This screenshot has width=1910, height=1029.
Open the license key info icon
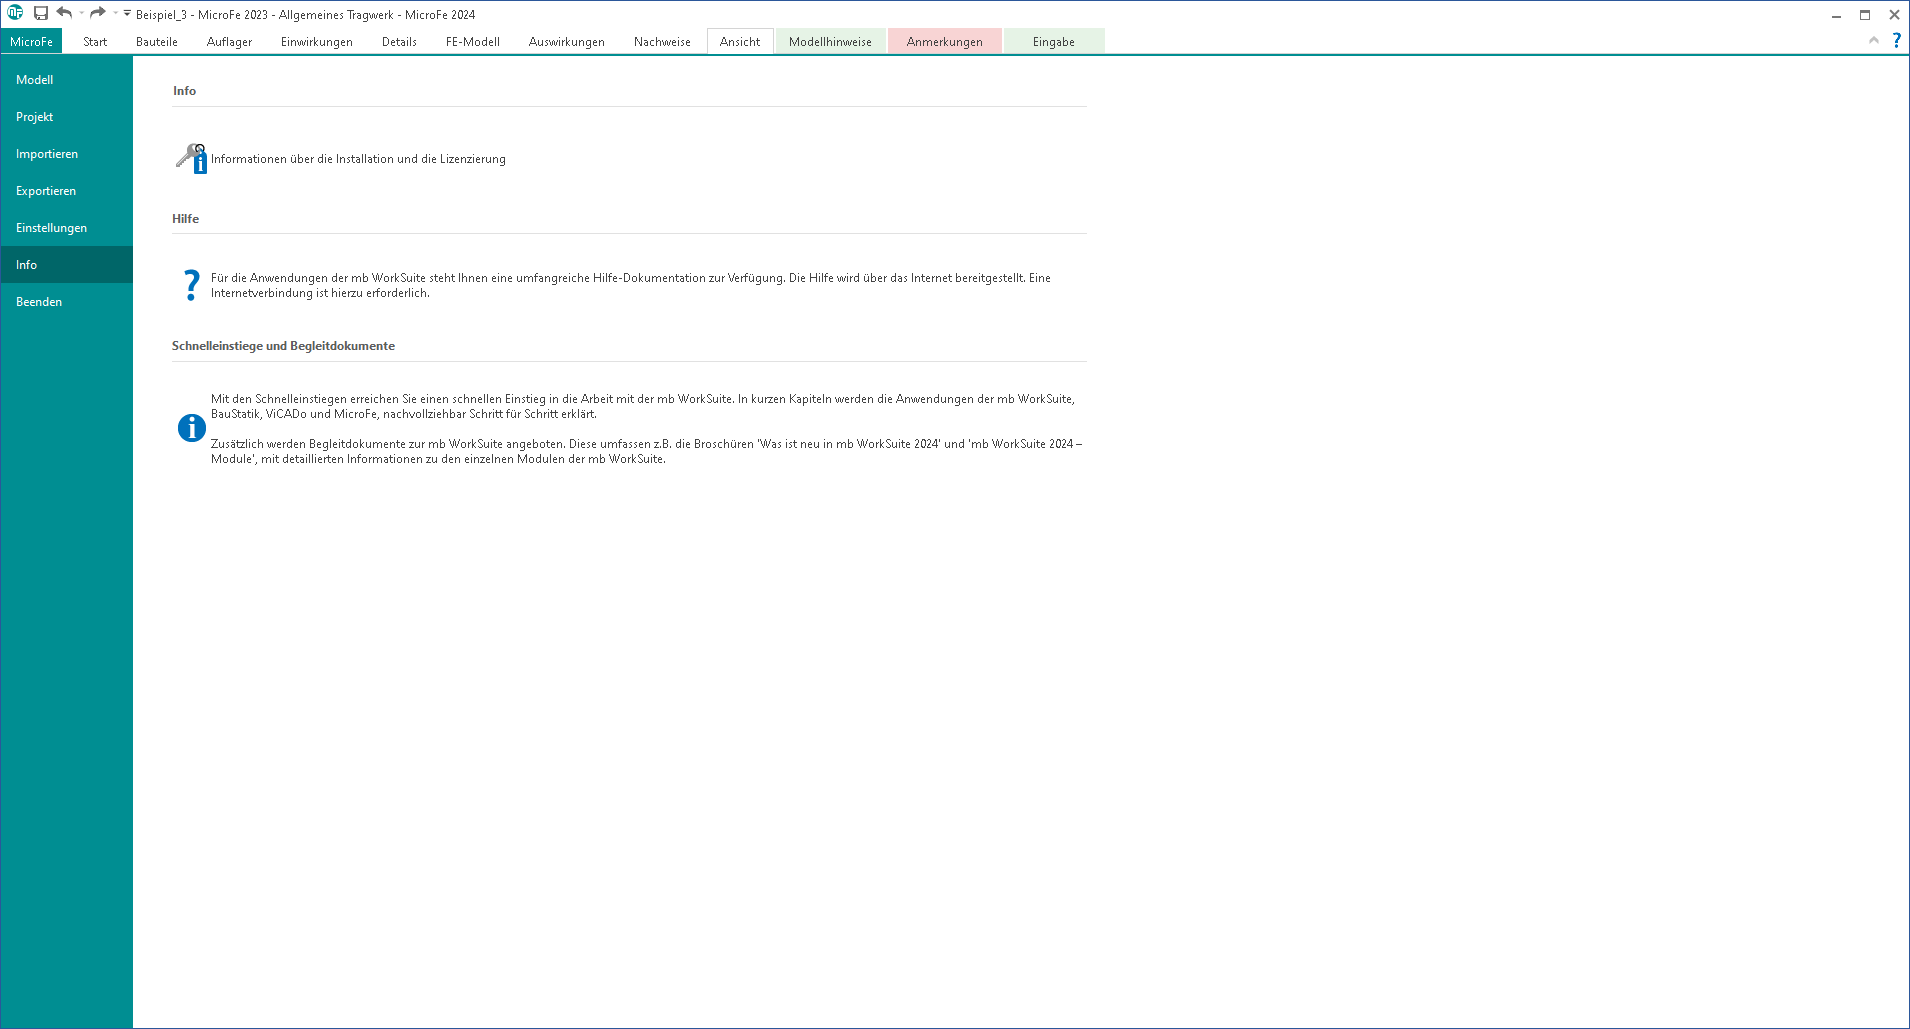click(191, 158)
